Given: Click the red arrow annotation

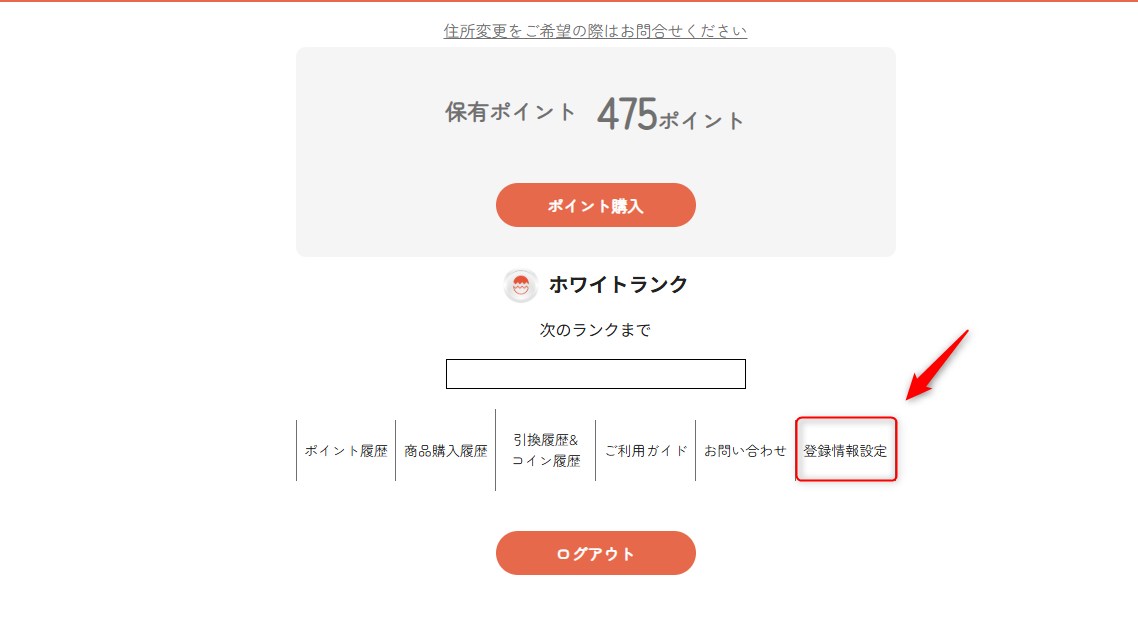Looking at the screenshot, I should 937,365.
